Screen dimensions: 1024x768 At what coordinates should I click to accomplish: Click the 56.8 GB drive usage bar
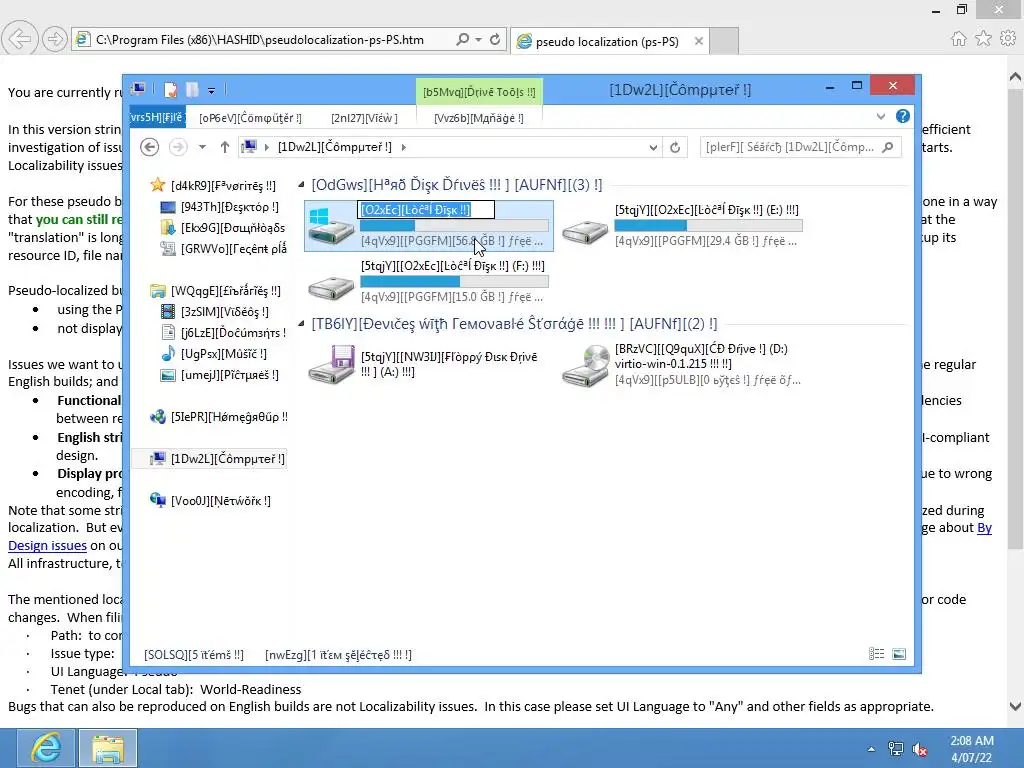pyautogui.click(x=455, y=225)
